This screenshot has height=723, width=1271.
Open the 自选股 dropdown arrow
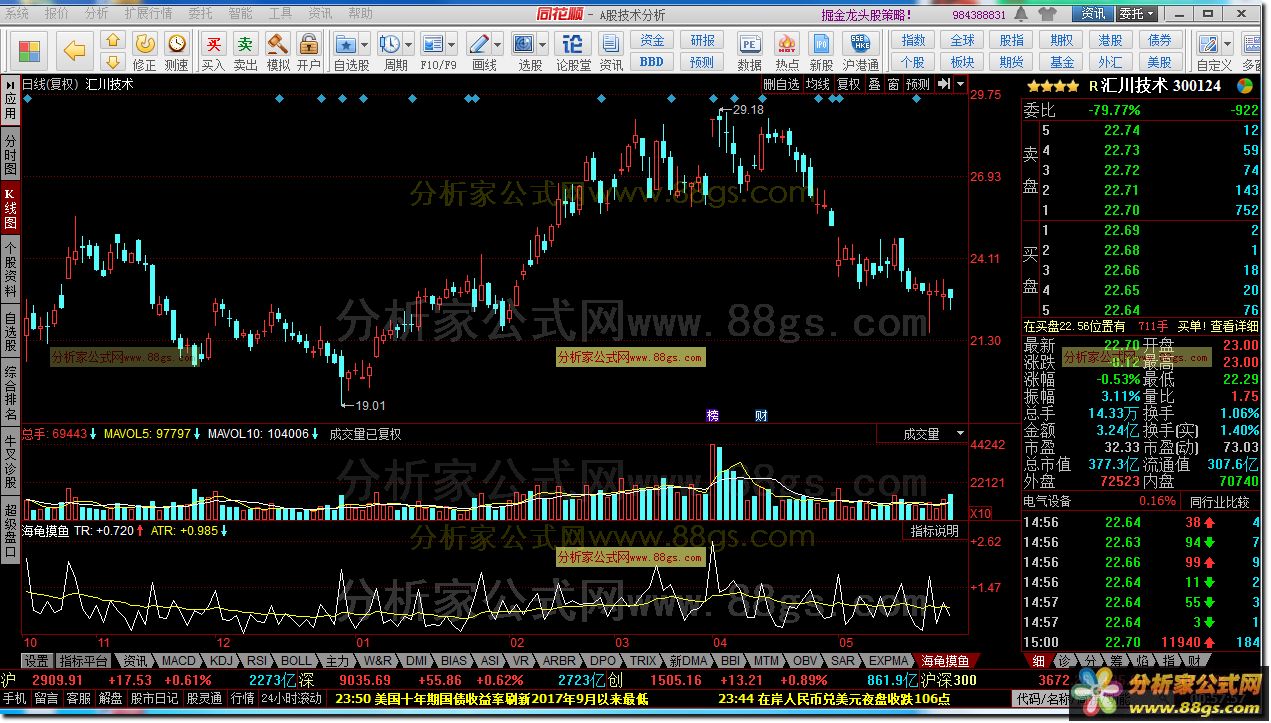(x=364, y=46)
